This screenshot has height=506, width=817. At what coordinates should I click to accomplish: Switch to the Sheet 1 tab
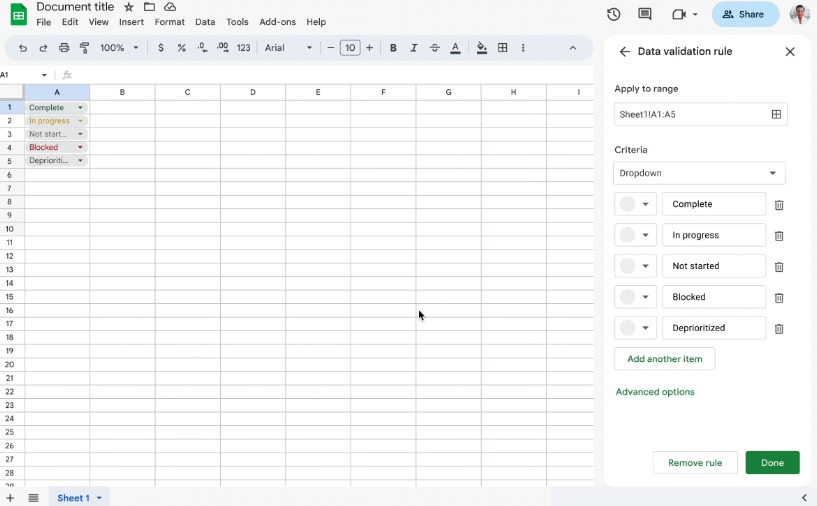click(73, 498)
